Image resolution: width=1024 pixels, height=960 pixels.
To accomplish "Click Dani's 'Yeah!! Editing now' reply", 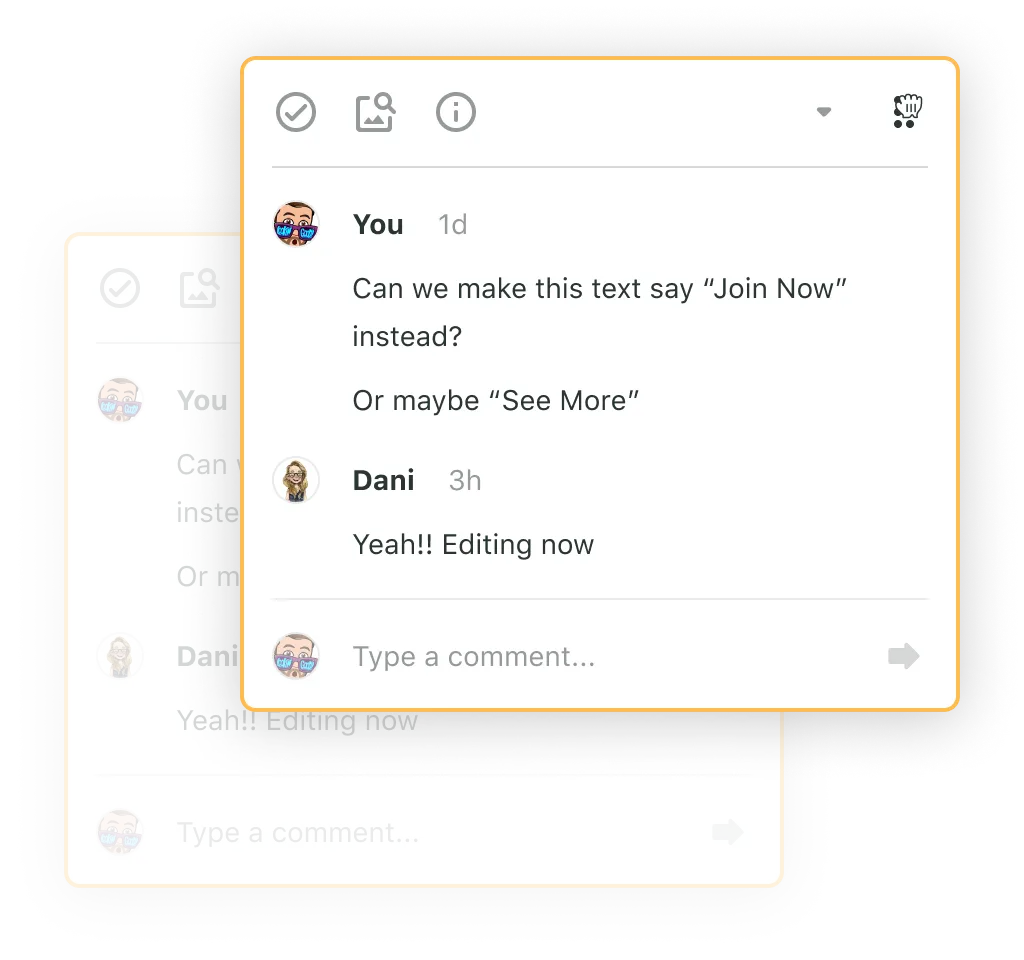I will (x=473, y=545).
